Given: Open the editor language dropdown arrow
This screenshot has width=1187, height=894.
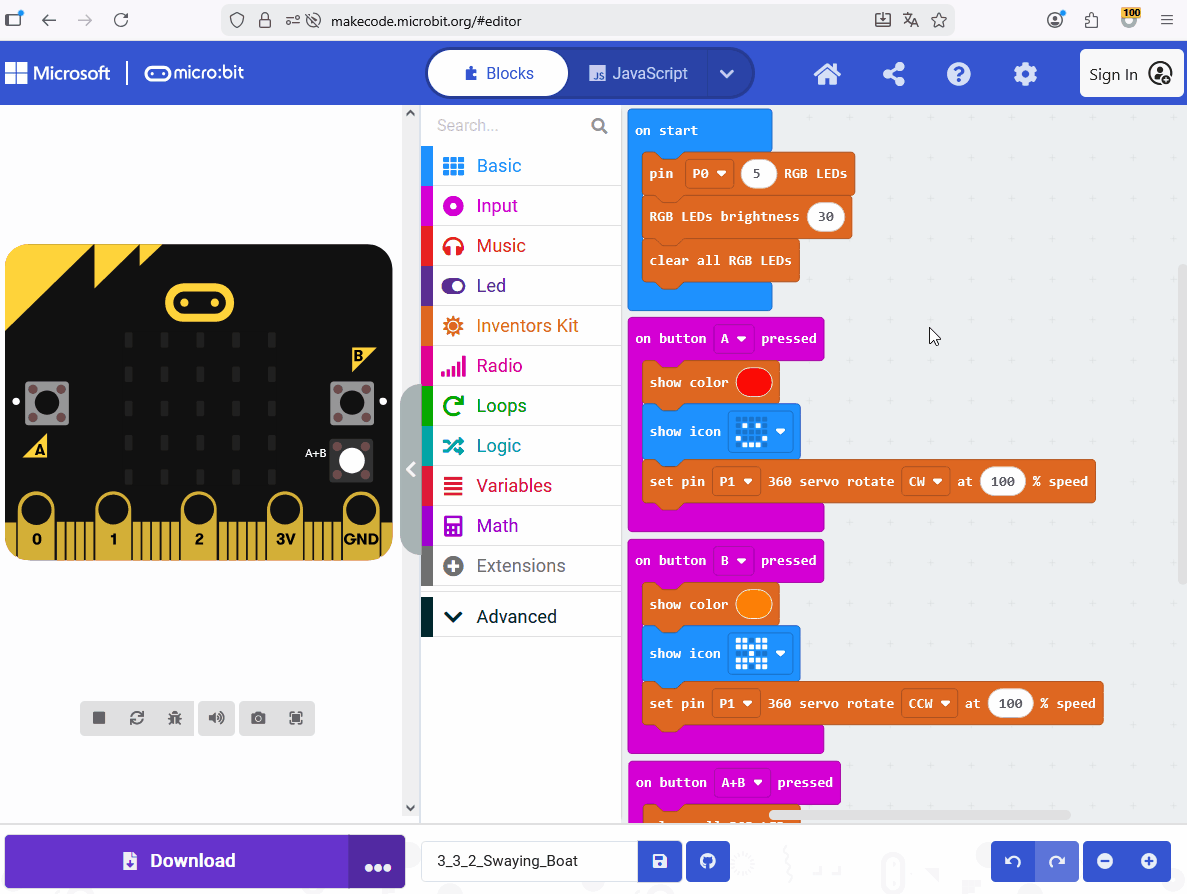Looking at the screenshot, I should [727, 73].
